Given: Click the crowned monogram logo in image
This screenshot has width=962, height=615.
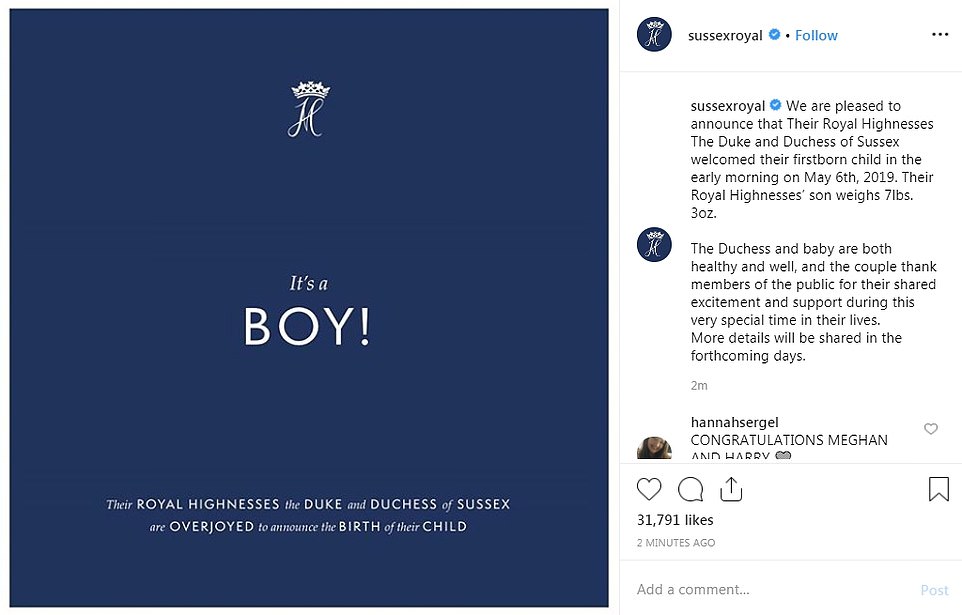Looking at the screenshot, I should pos(309,110).
